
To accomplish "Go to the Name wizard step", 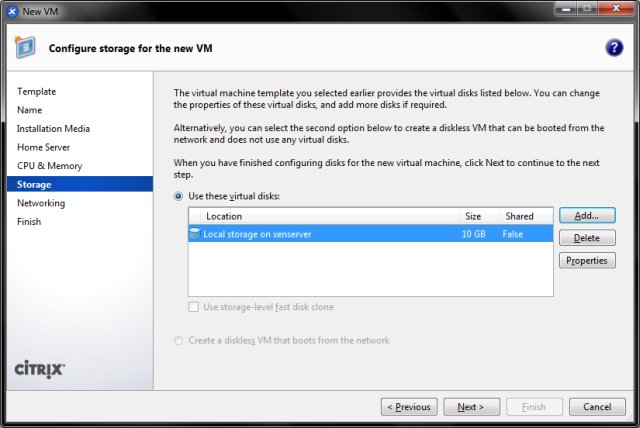I will [29, 110].
